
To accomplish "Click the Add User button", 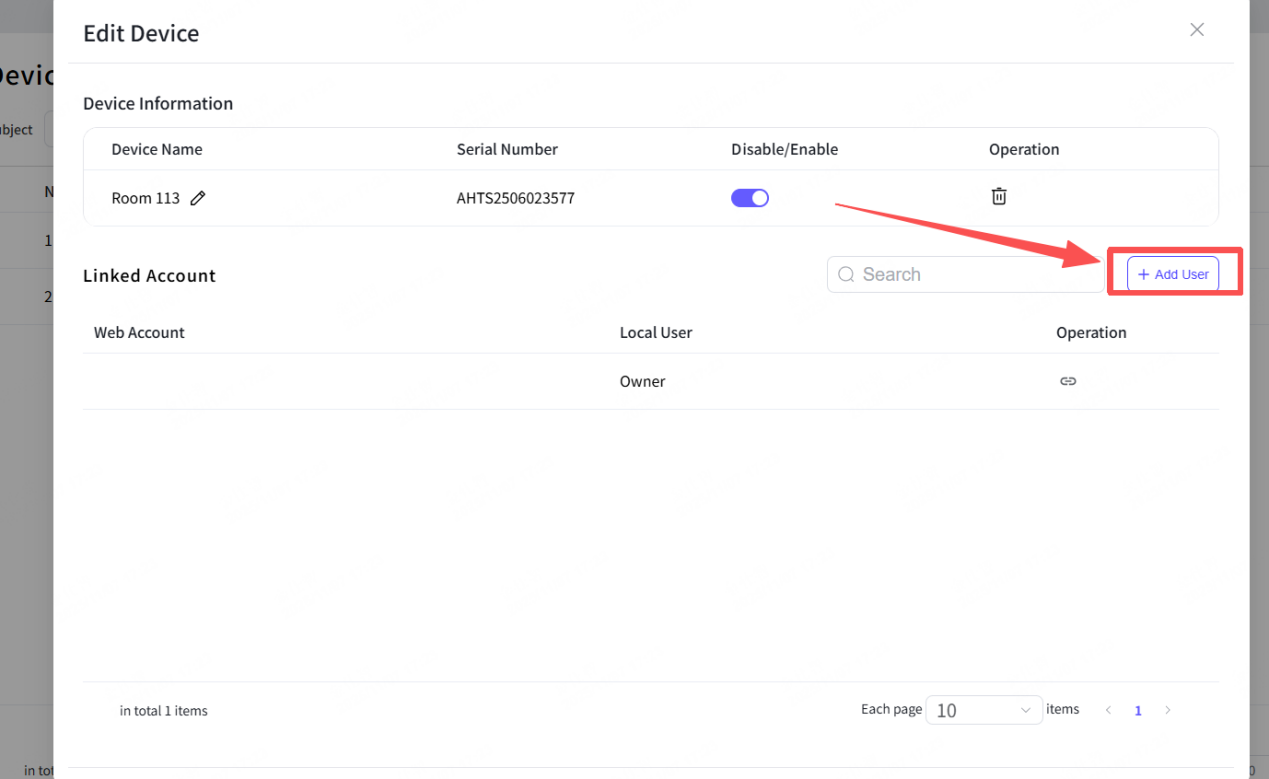I will click(x=1173, y=274).
